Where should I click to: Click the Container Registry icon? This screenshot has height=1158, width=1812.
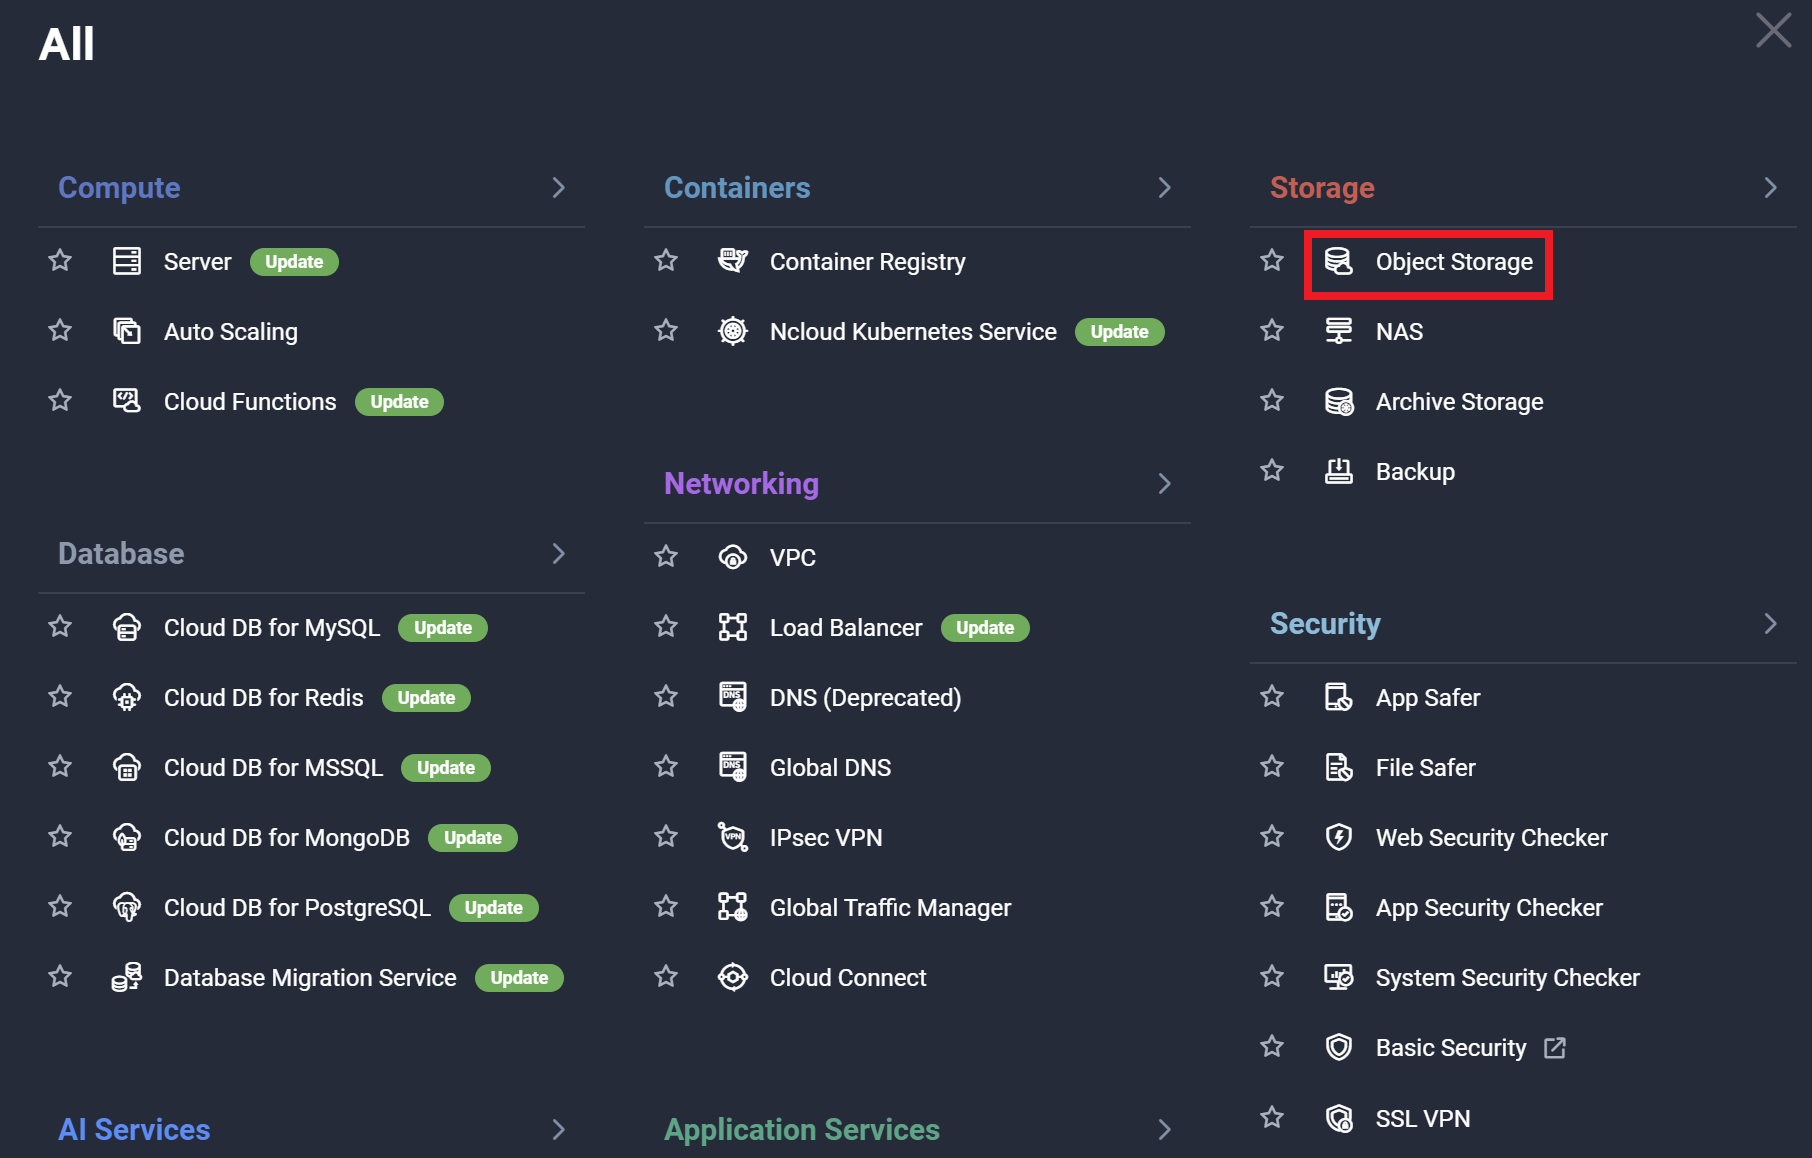tap(733, 261)
